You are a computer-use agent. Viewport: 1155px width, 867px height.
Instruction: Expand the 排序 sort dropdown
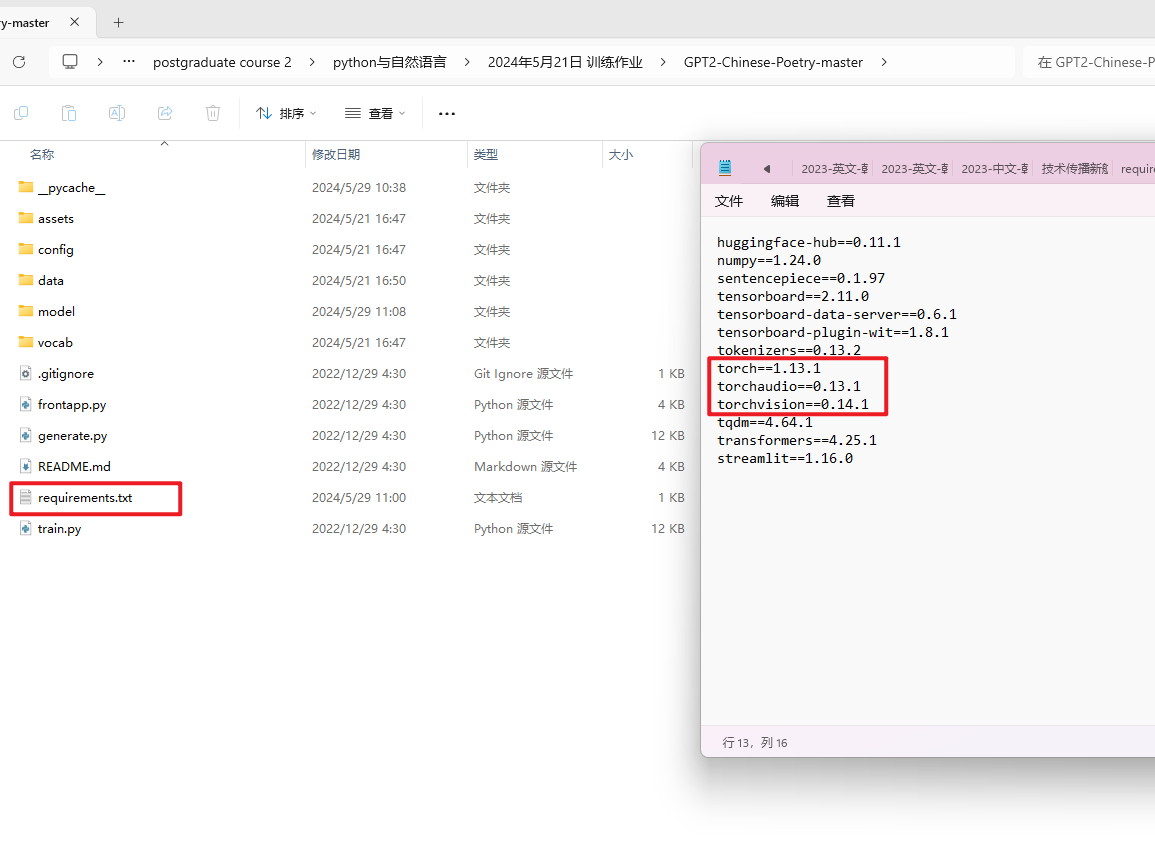286,113
